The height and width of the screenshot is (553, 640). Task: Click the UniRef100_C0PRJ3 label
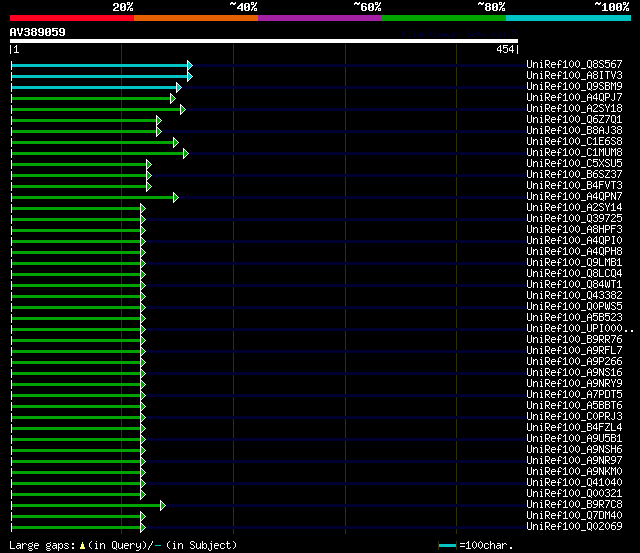coord(574,417)
